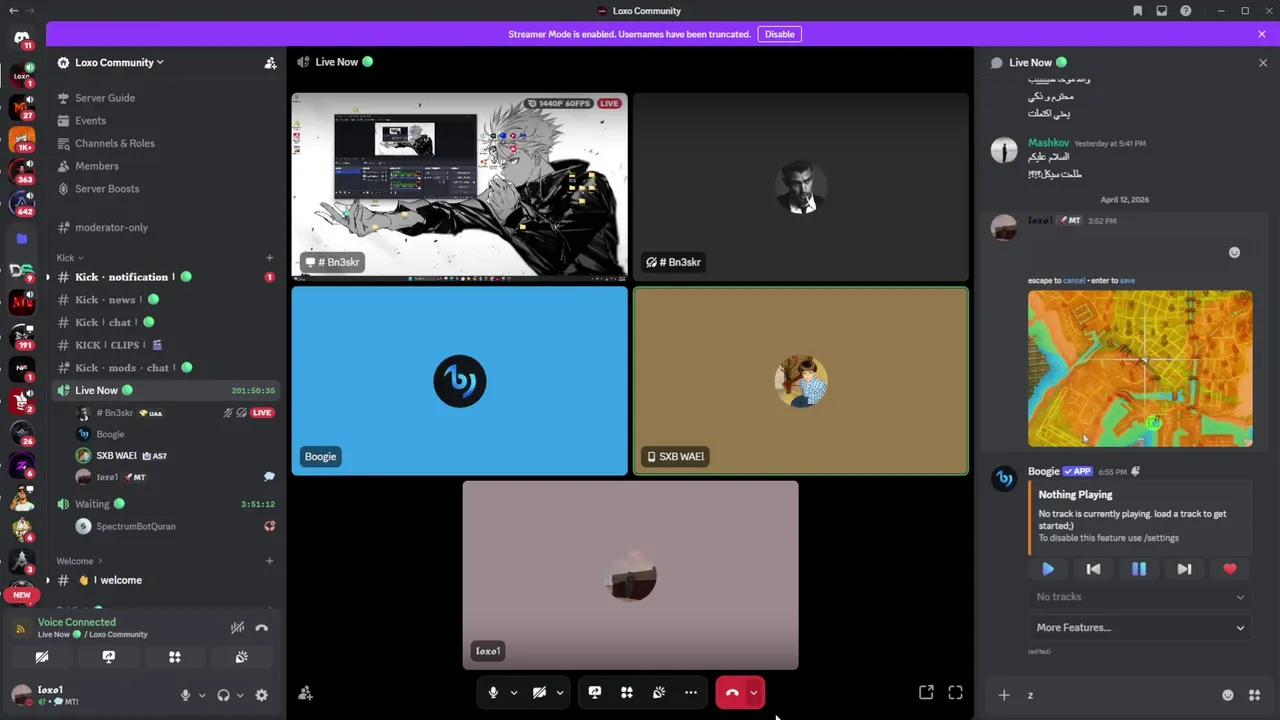Click the next track button in Boogie's player
Viewport: 1280px width, 720px height.
pyautogui.click(x=1184, y=569)
